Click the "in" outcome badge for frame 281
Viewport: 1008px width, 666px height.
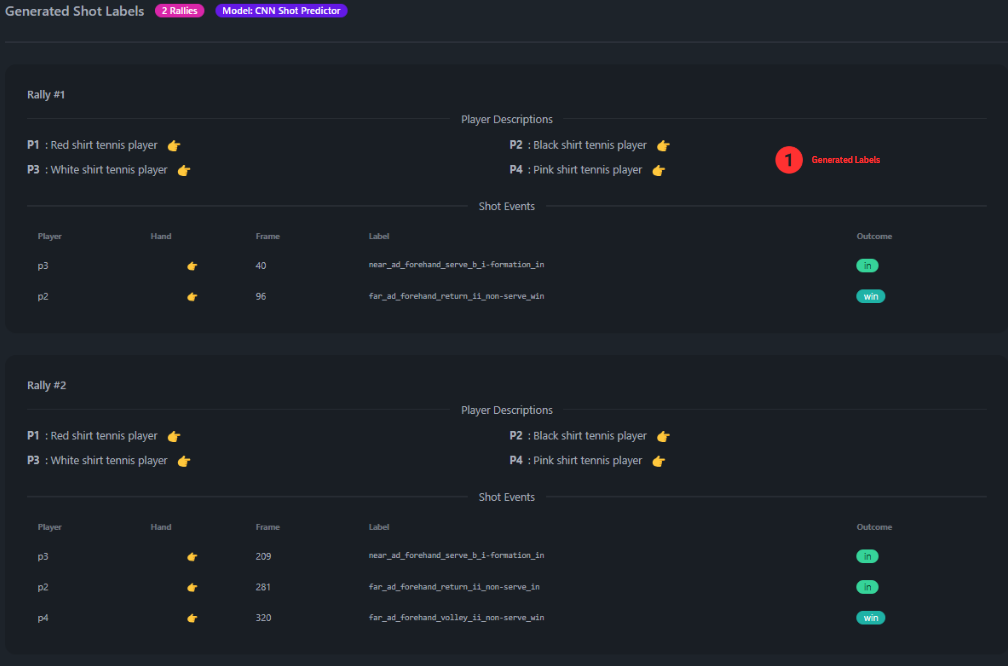click(867, 587)
